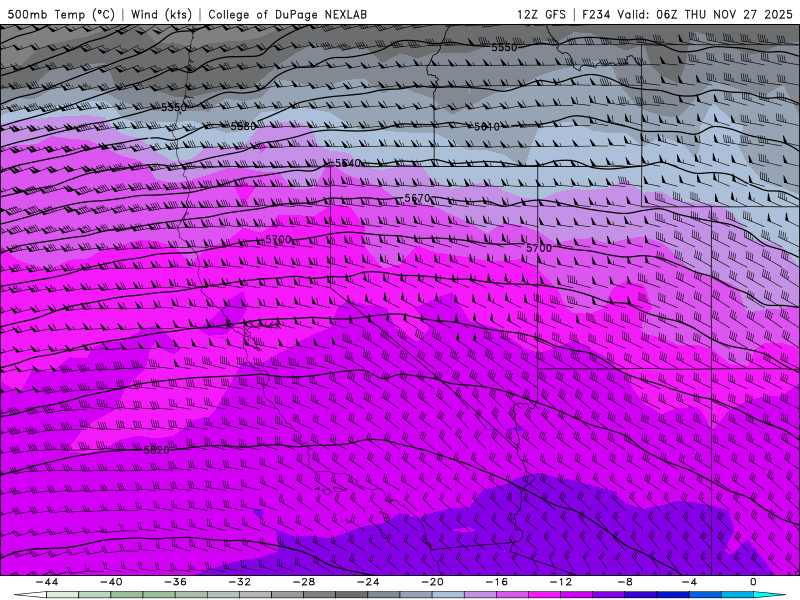The image size is (800, 600).
Task: Click the -44 colorbar tick label
Action: click(x=47, y=582)
